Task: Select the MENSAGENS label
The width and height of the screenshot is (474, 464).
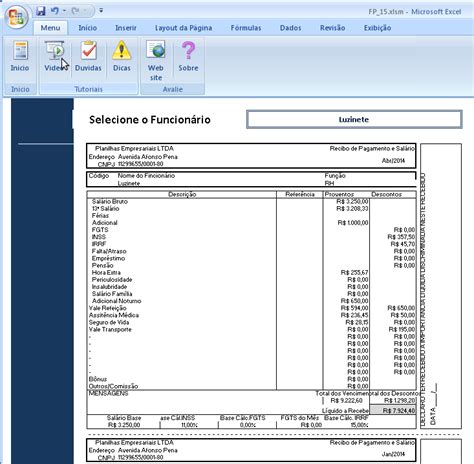Action: (108, 393)
